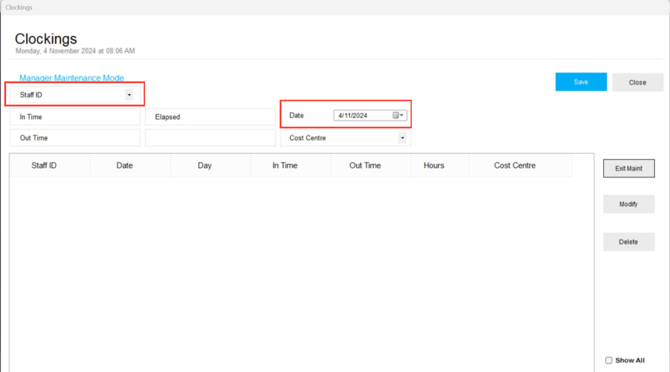Open the Cost Centre dropdown arrow
This screenshot has width=670, height=372.
tap(403, 138)
